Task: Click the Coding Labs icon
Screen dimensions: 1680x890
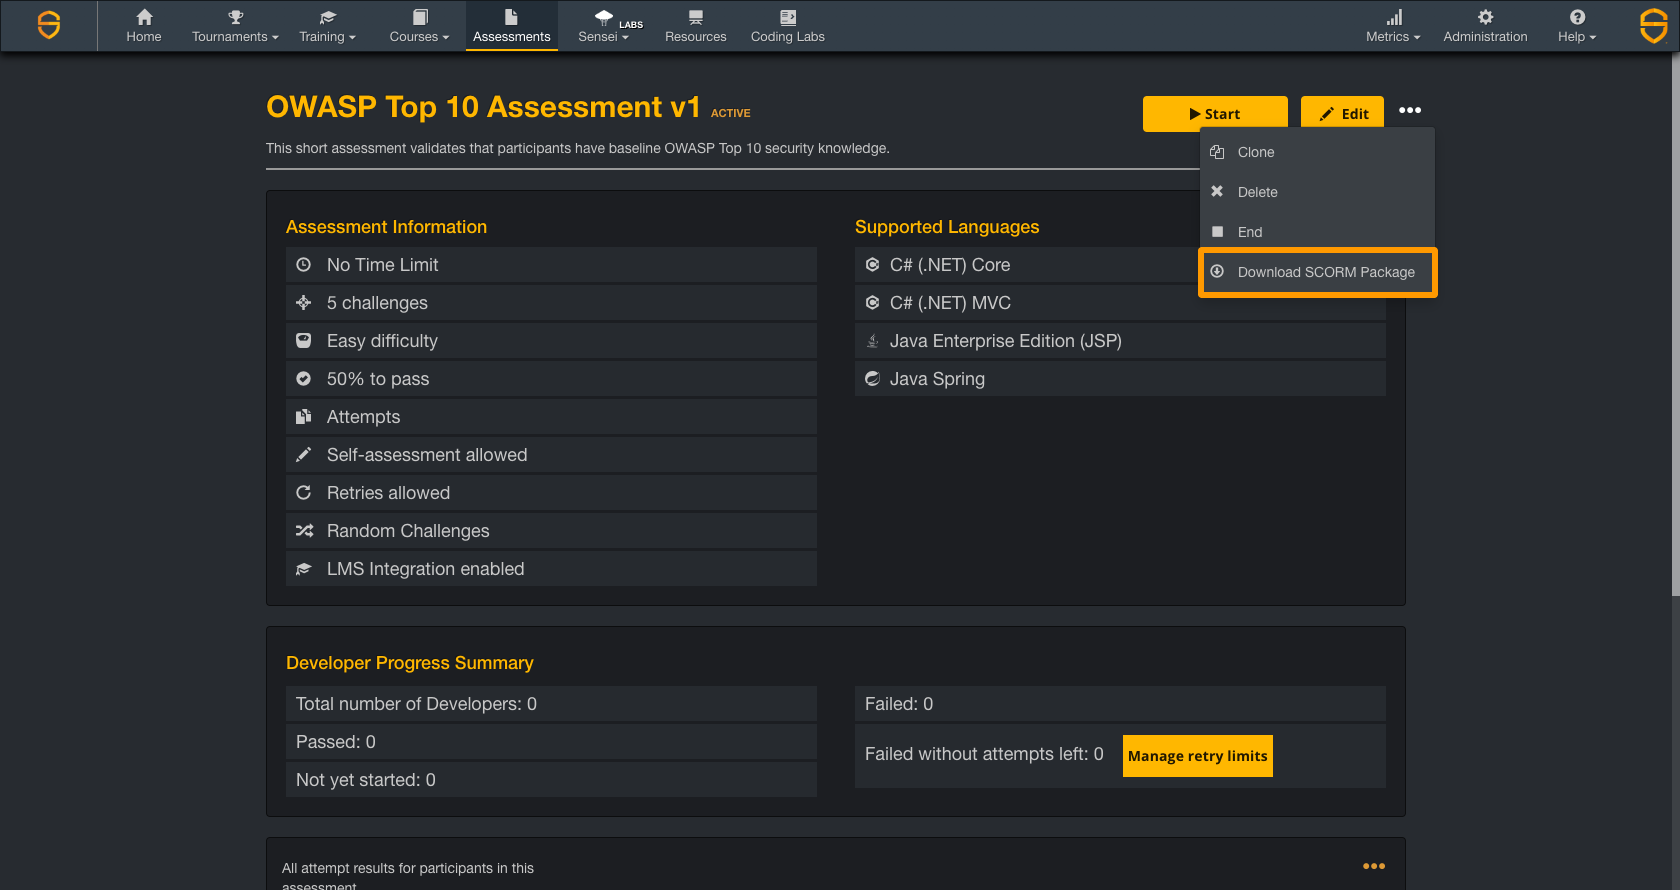Action: point(788,17)
